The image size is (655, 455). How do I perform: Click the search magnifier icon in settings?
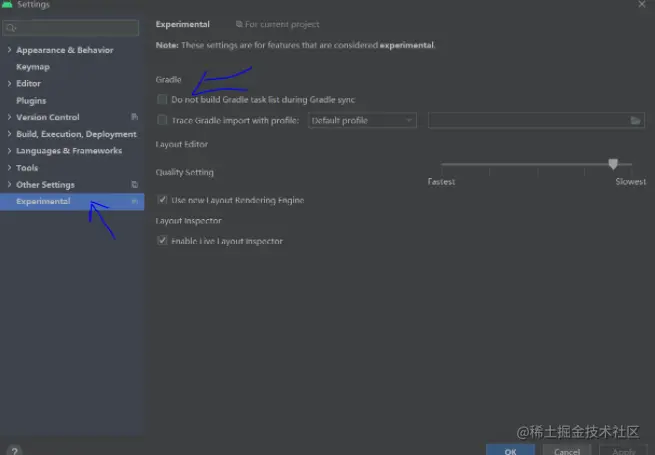click(x=11, y=28)
